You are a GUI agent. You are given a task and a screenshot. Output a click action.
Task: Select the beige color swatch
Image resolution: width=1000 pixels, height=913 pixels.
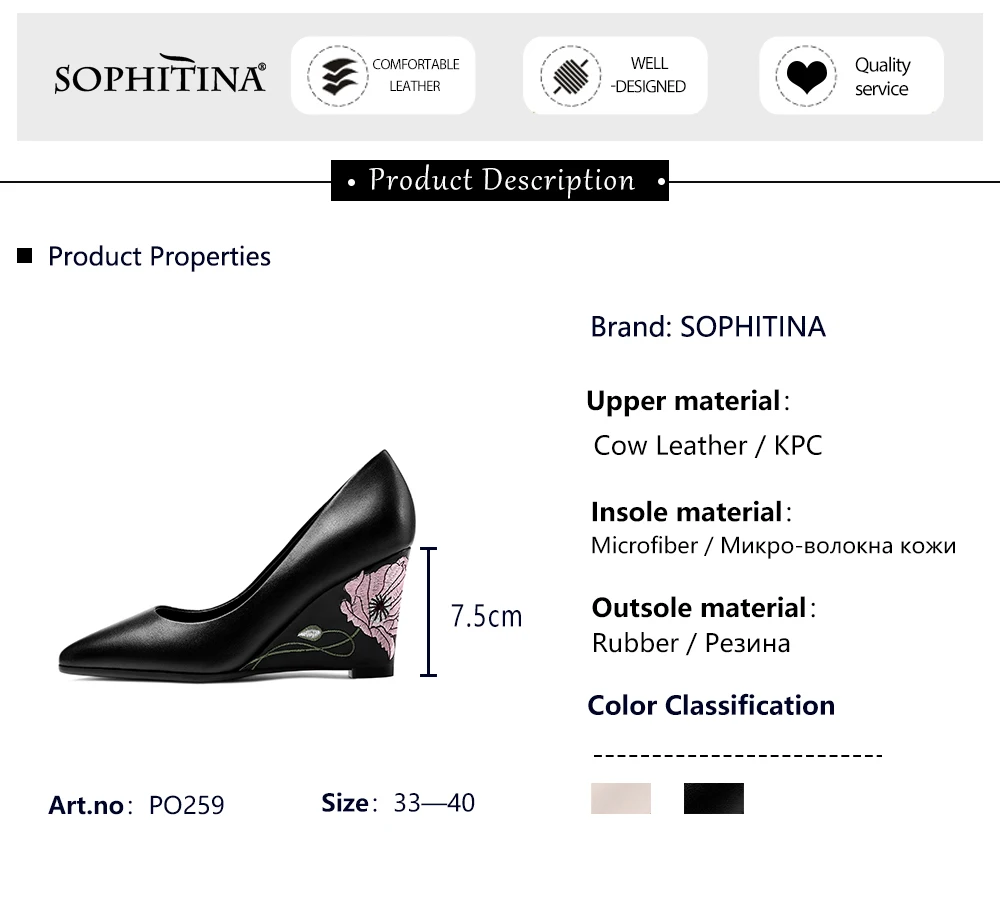tap(621, 798)
